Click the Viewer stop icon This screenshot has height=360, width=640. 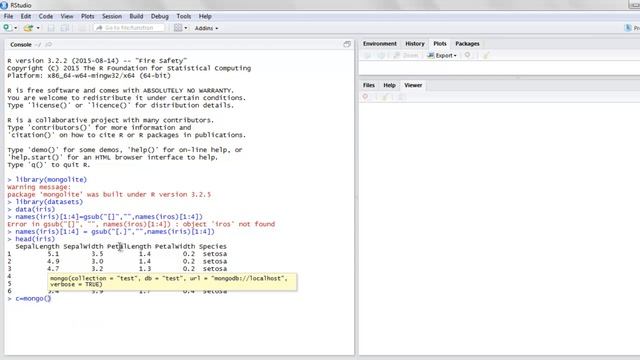coord(365,97)
